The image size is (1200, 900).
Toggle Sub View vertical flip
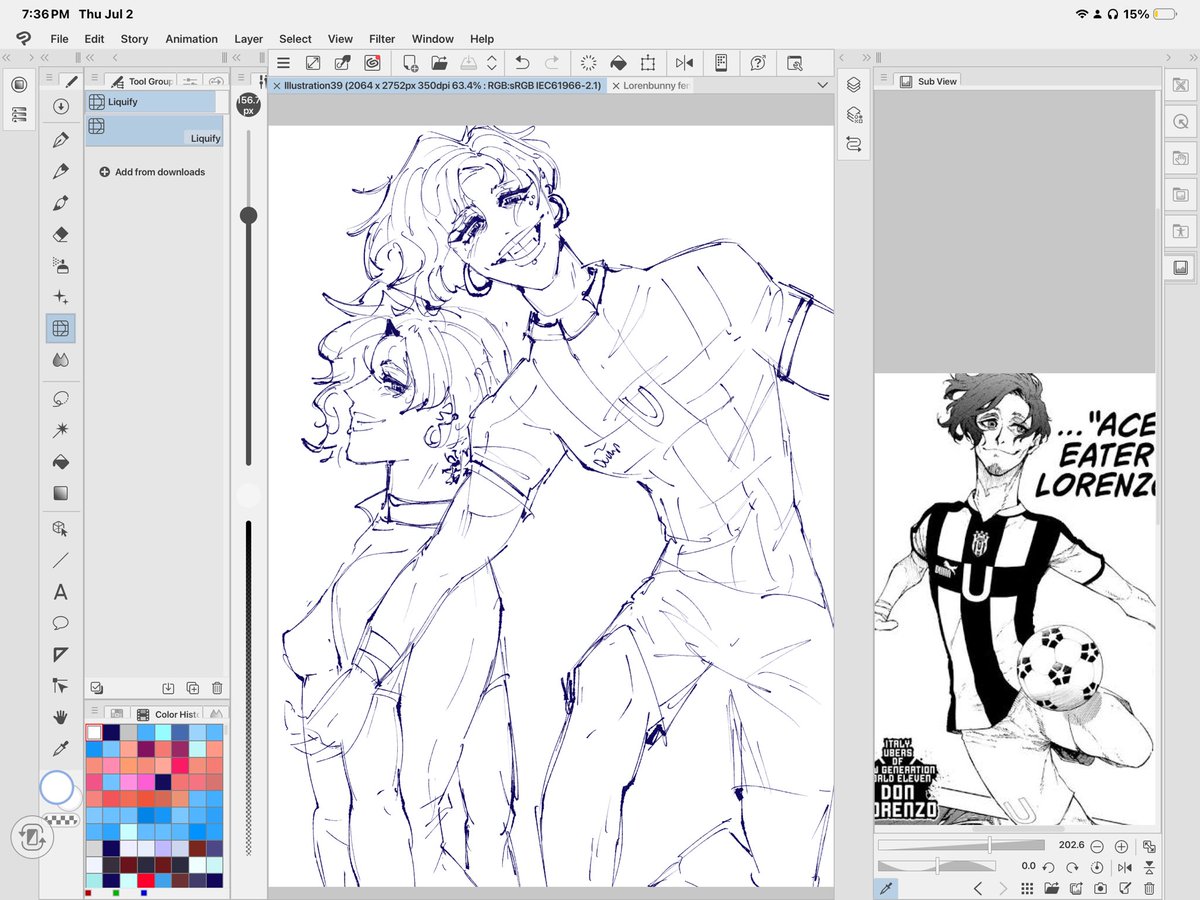pyautogui.click(x=1150, y=867)
